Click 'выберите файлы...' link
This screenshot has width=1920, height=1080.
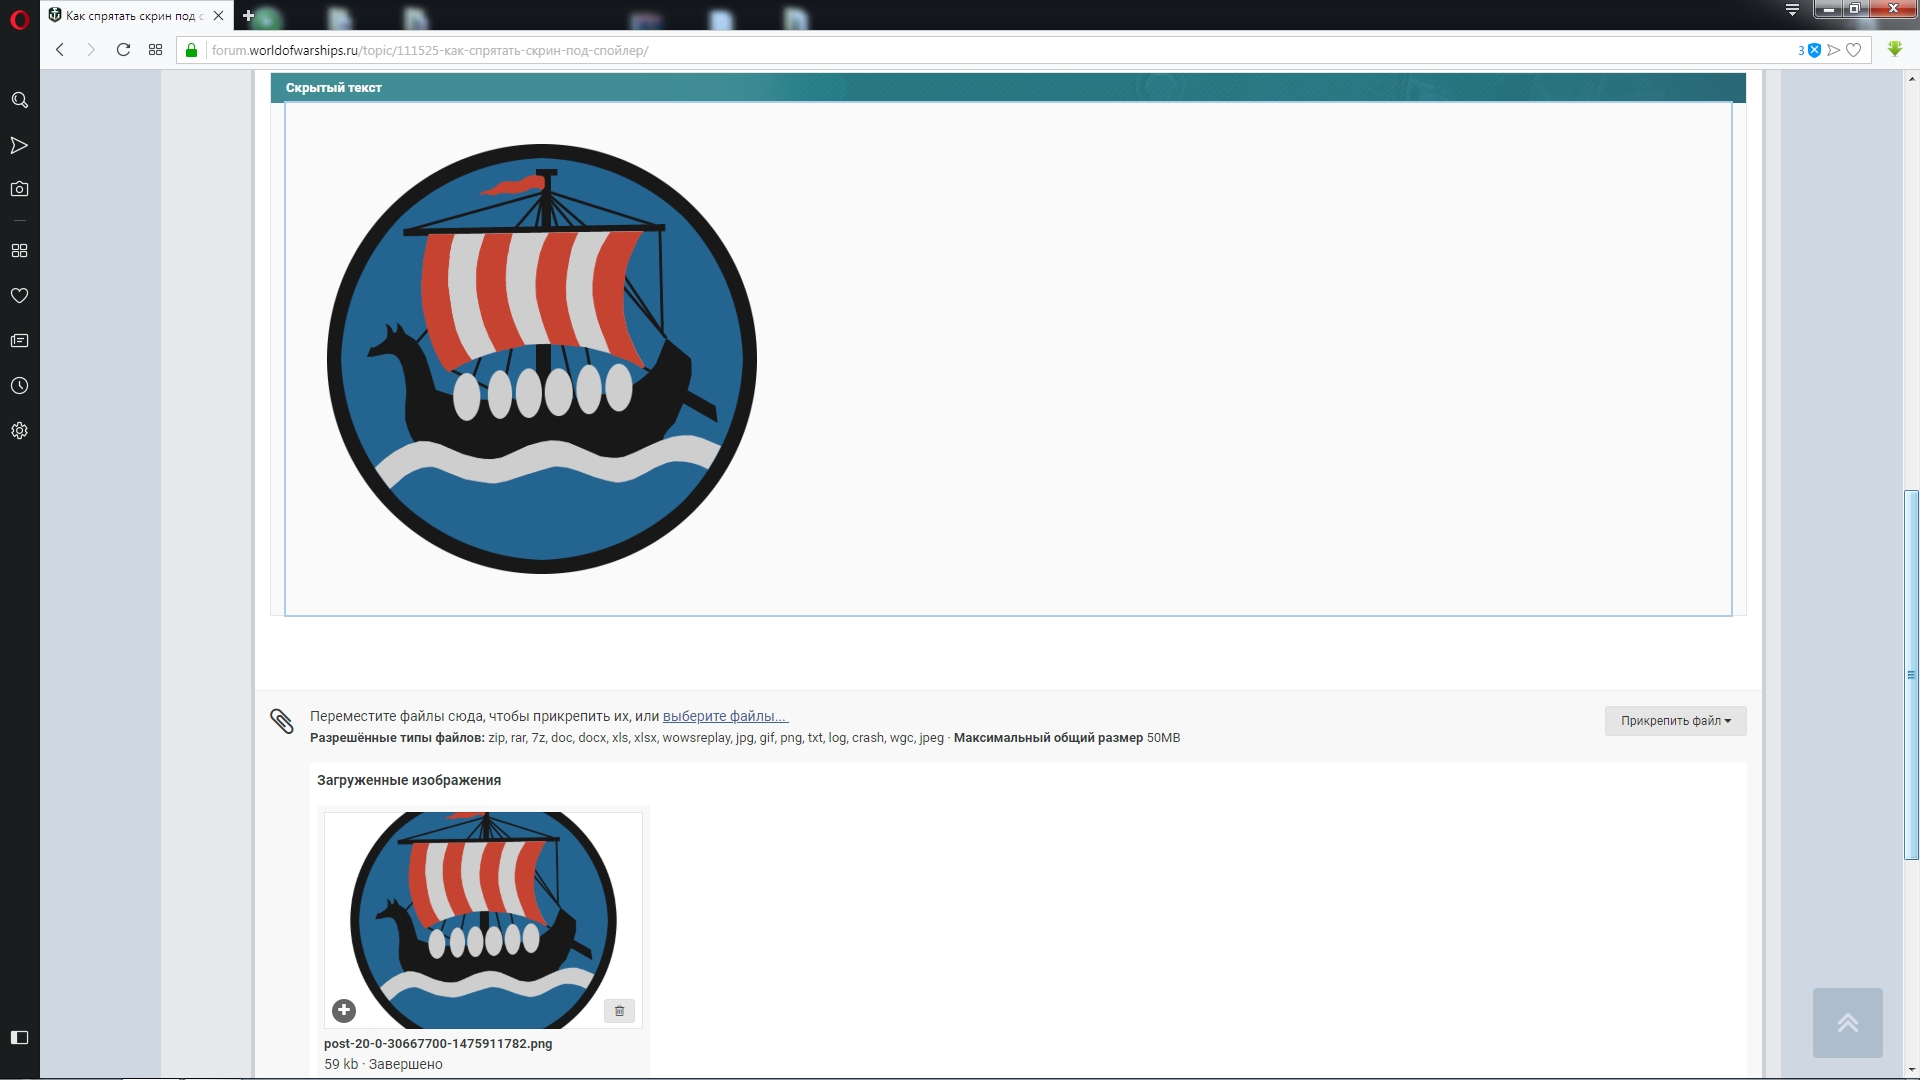[x=725, y=716]
